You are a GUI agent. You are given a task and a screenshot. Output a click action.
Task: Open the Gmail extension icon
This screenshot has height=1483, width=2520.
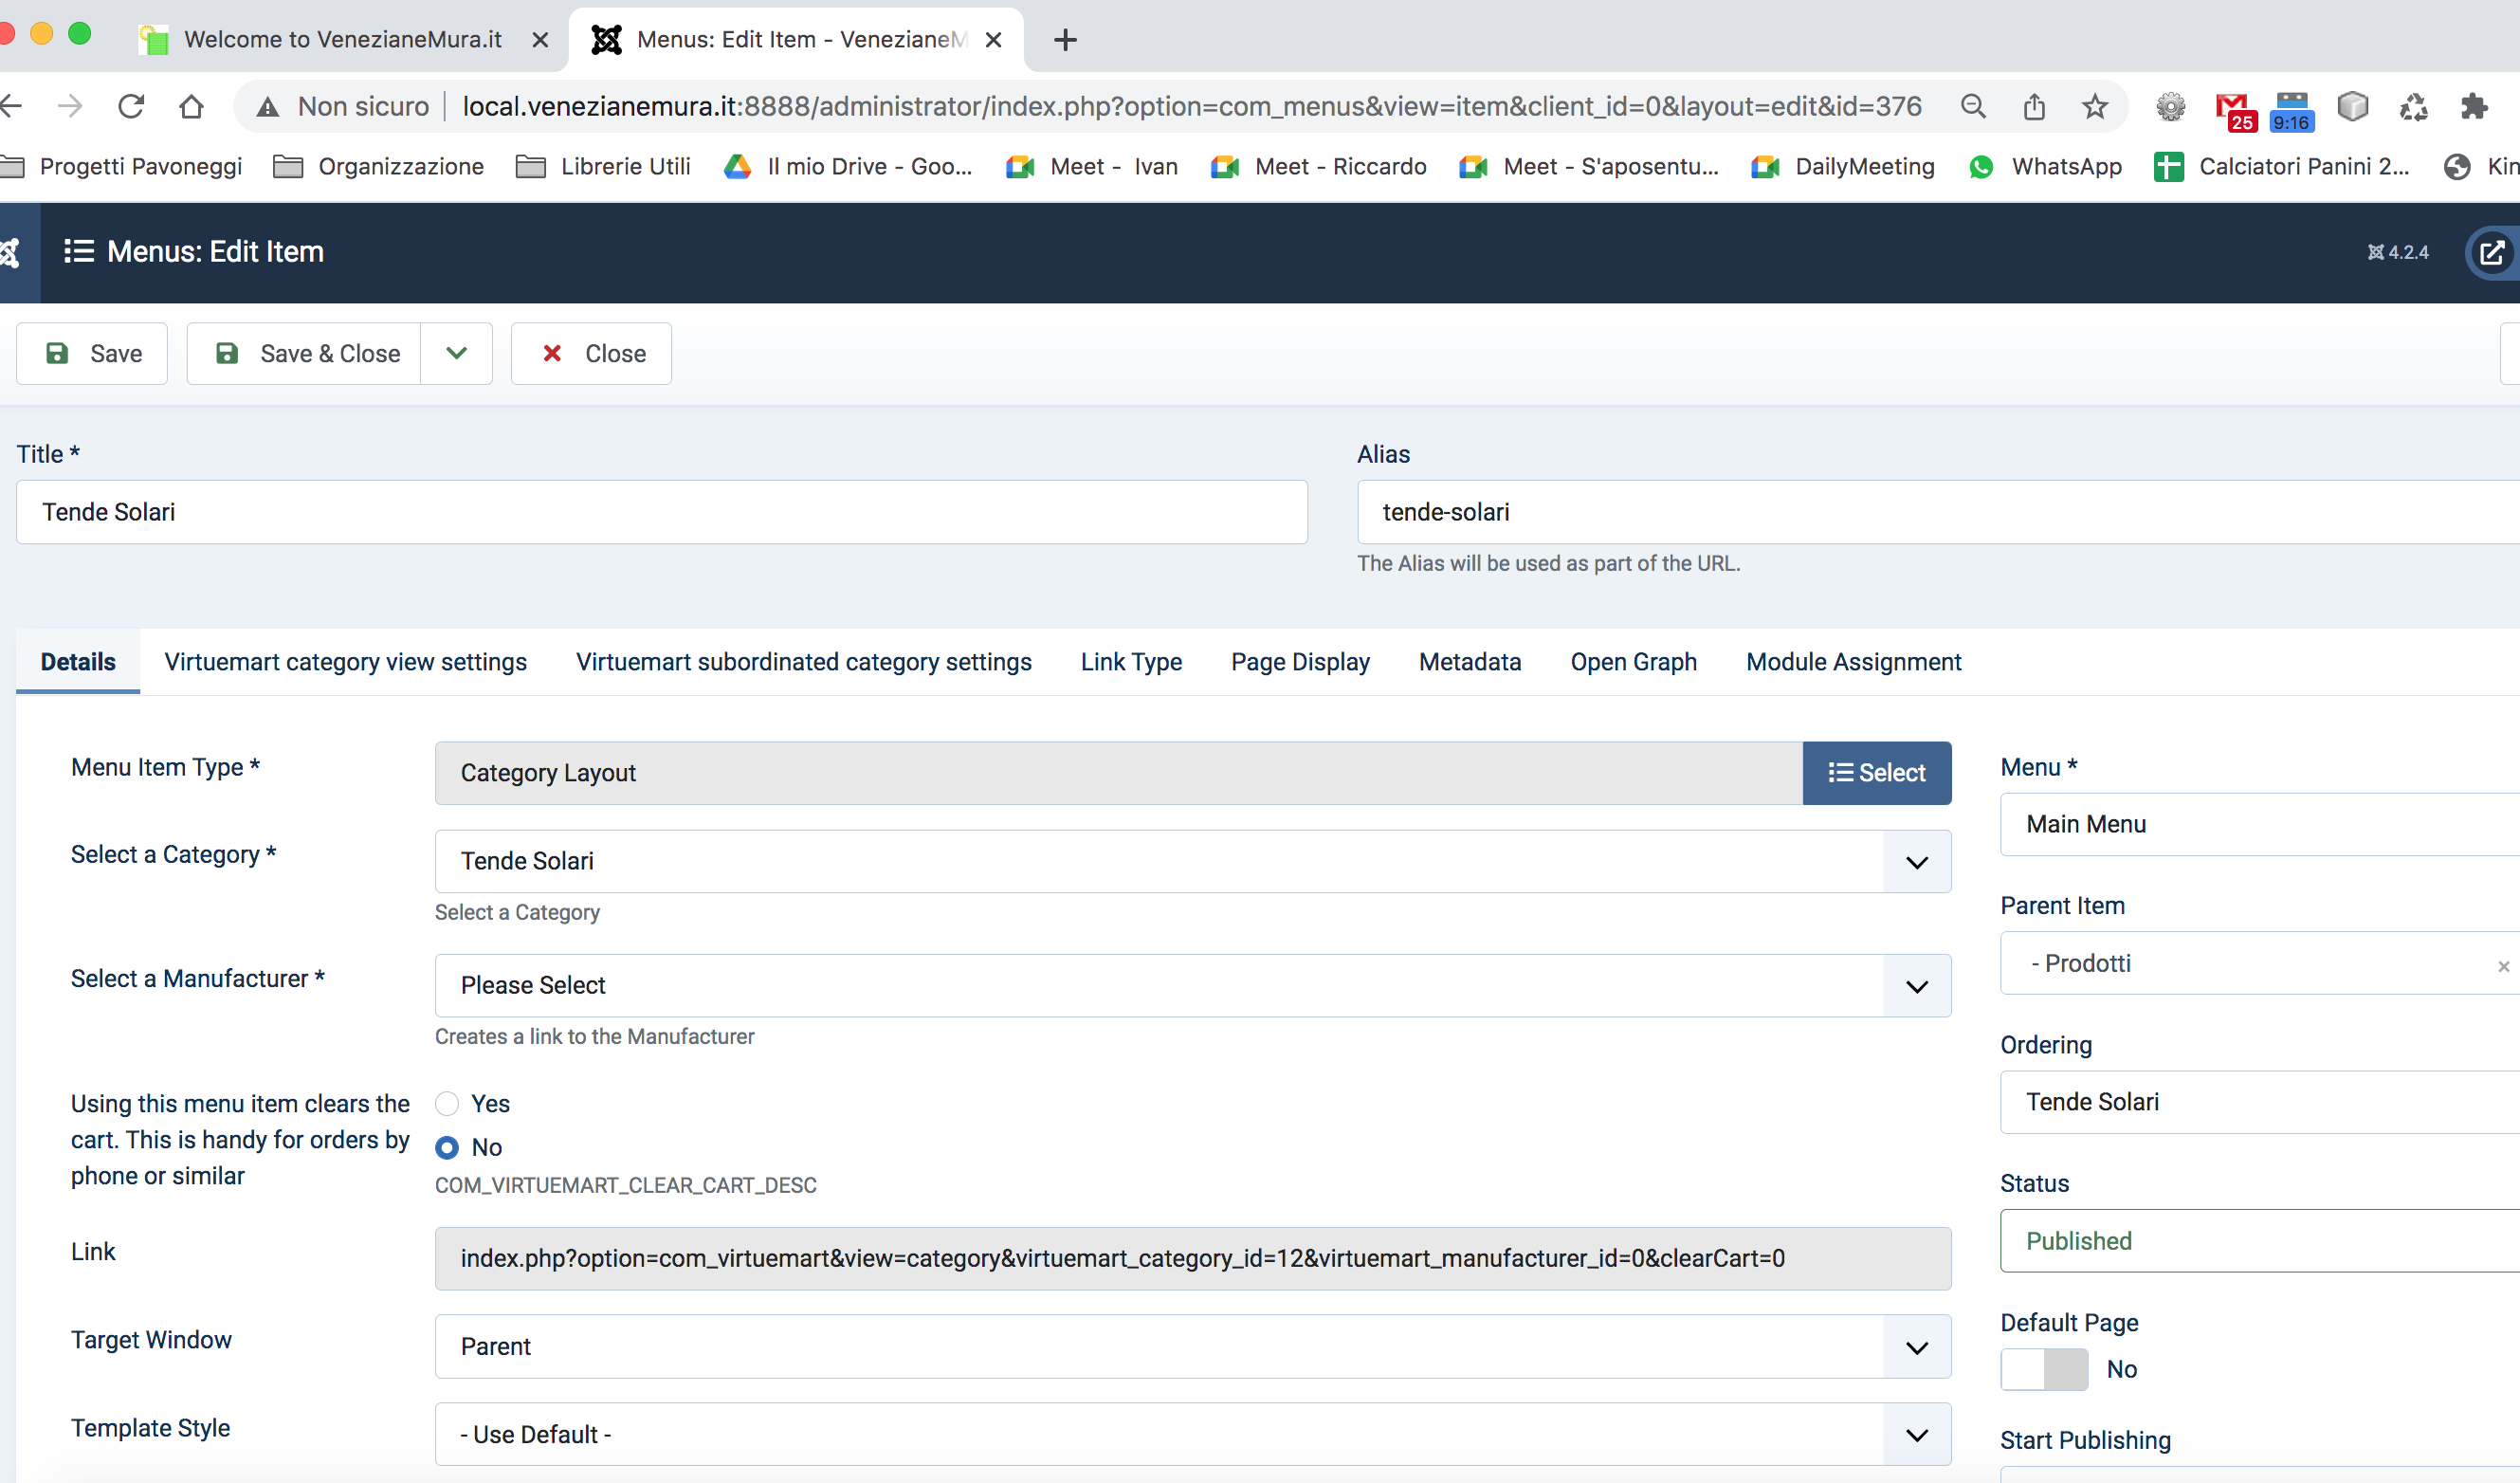(x=2233, y=108)
